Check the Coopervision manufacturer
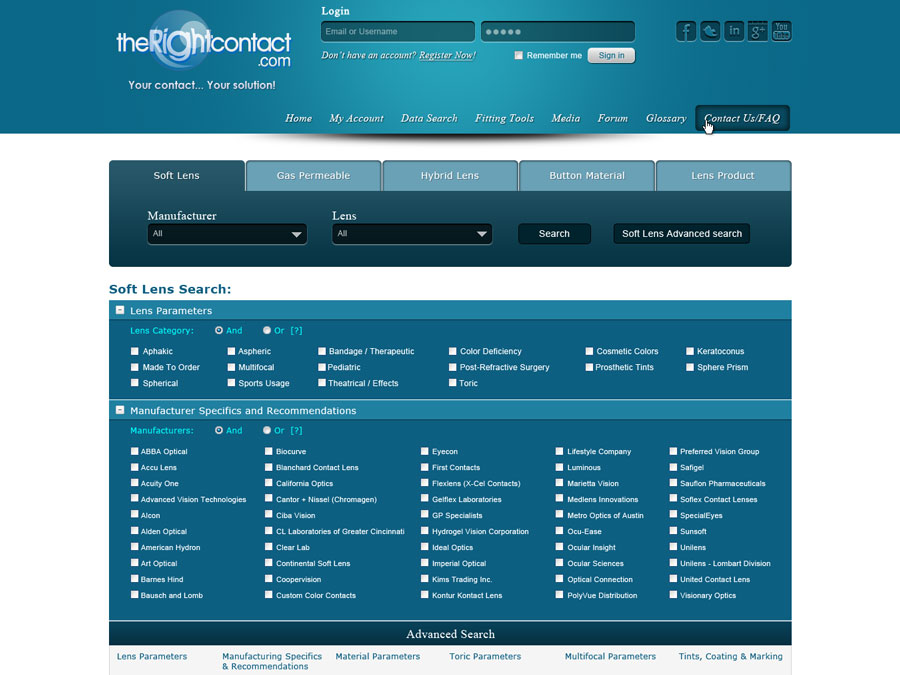 pos(269,579)
